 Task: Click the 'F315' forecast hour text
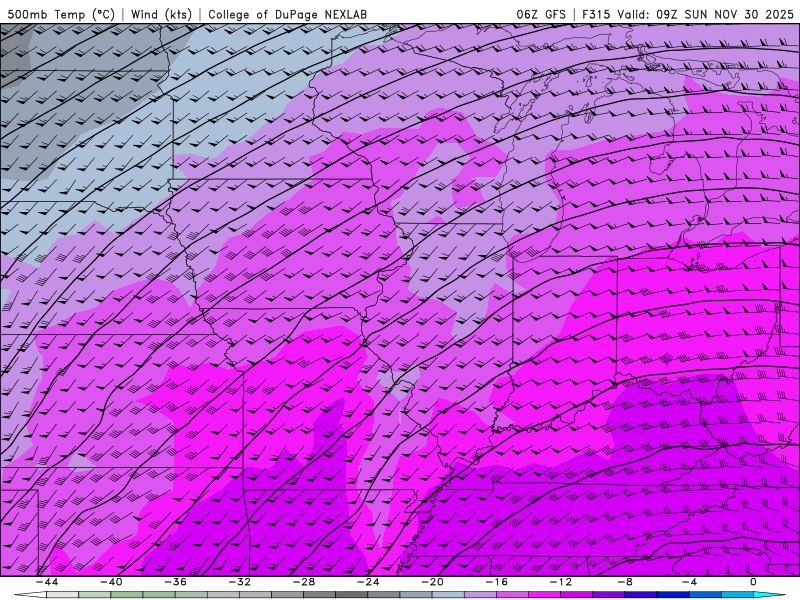coord(596,14)
